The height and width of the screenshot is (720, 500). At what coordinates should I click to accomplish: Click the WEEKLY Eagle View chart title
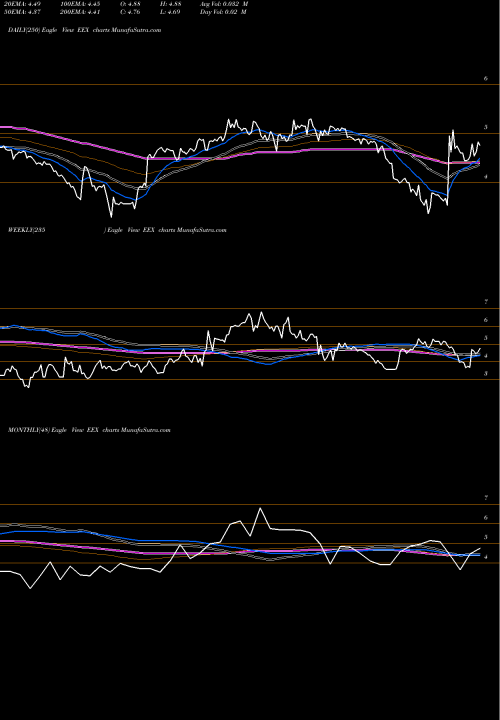(x=117, y=230)
